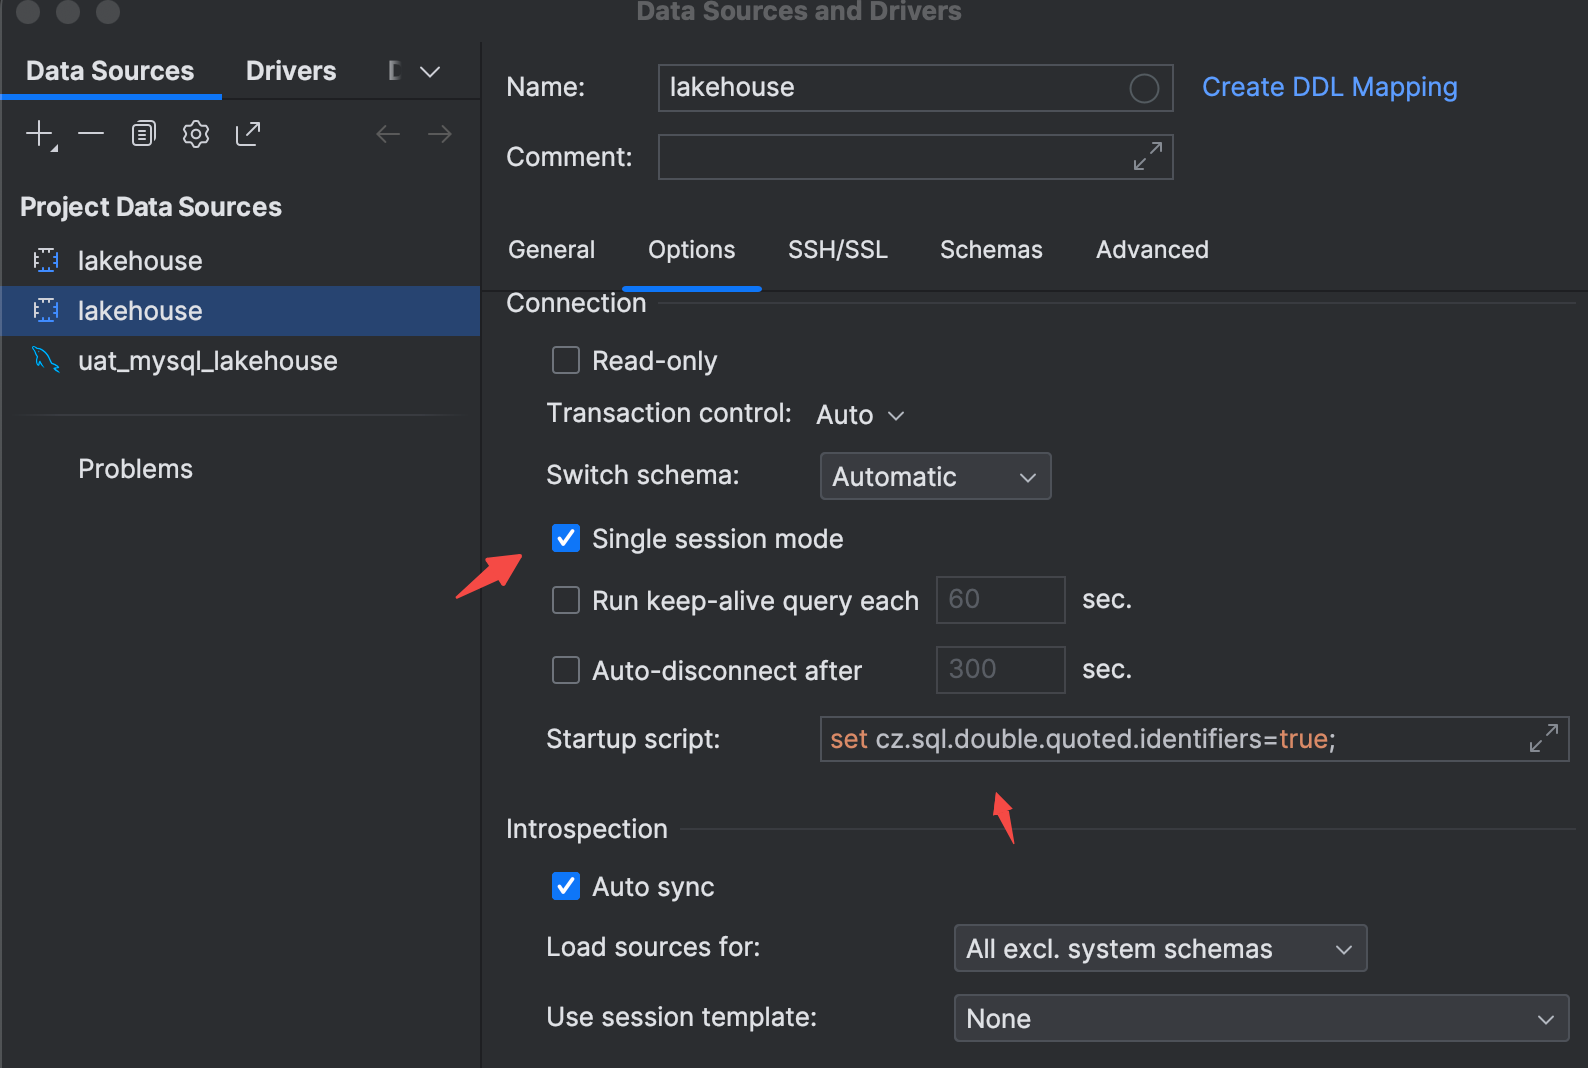The image size is (1588, 1068).
Task: Open the Advanced tab
Action: [x=1152, y=250]
